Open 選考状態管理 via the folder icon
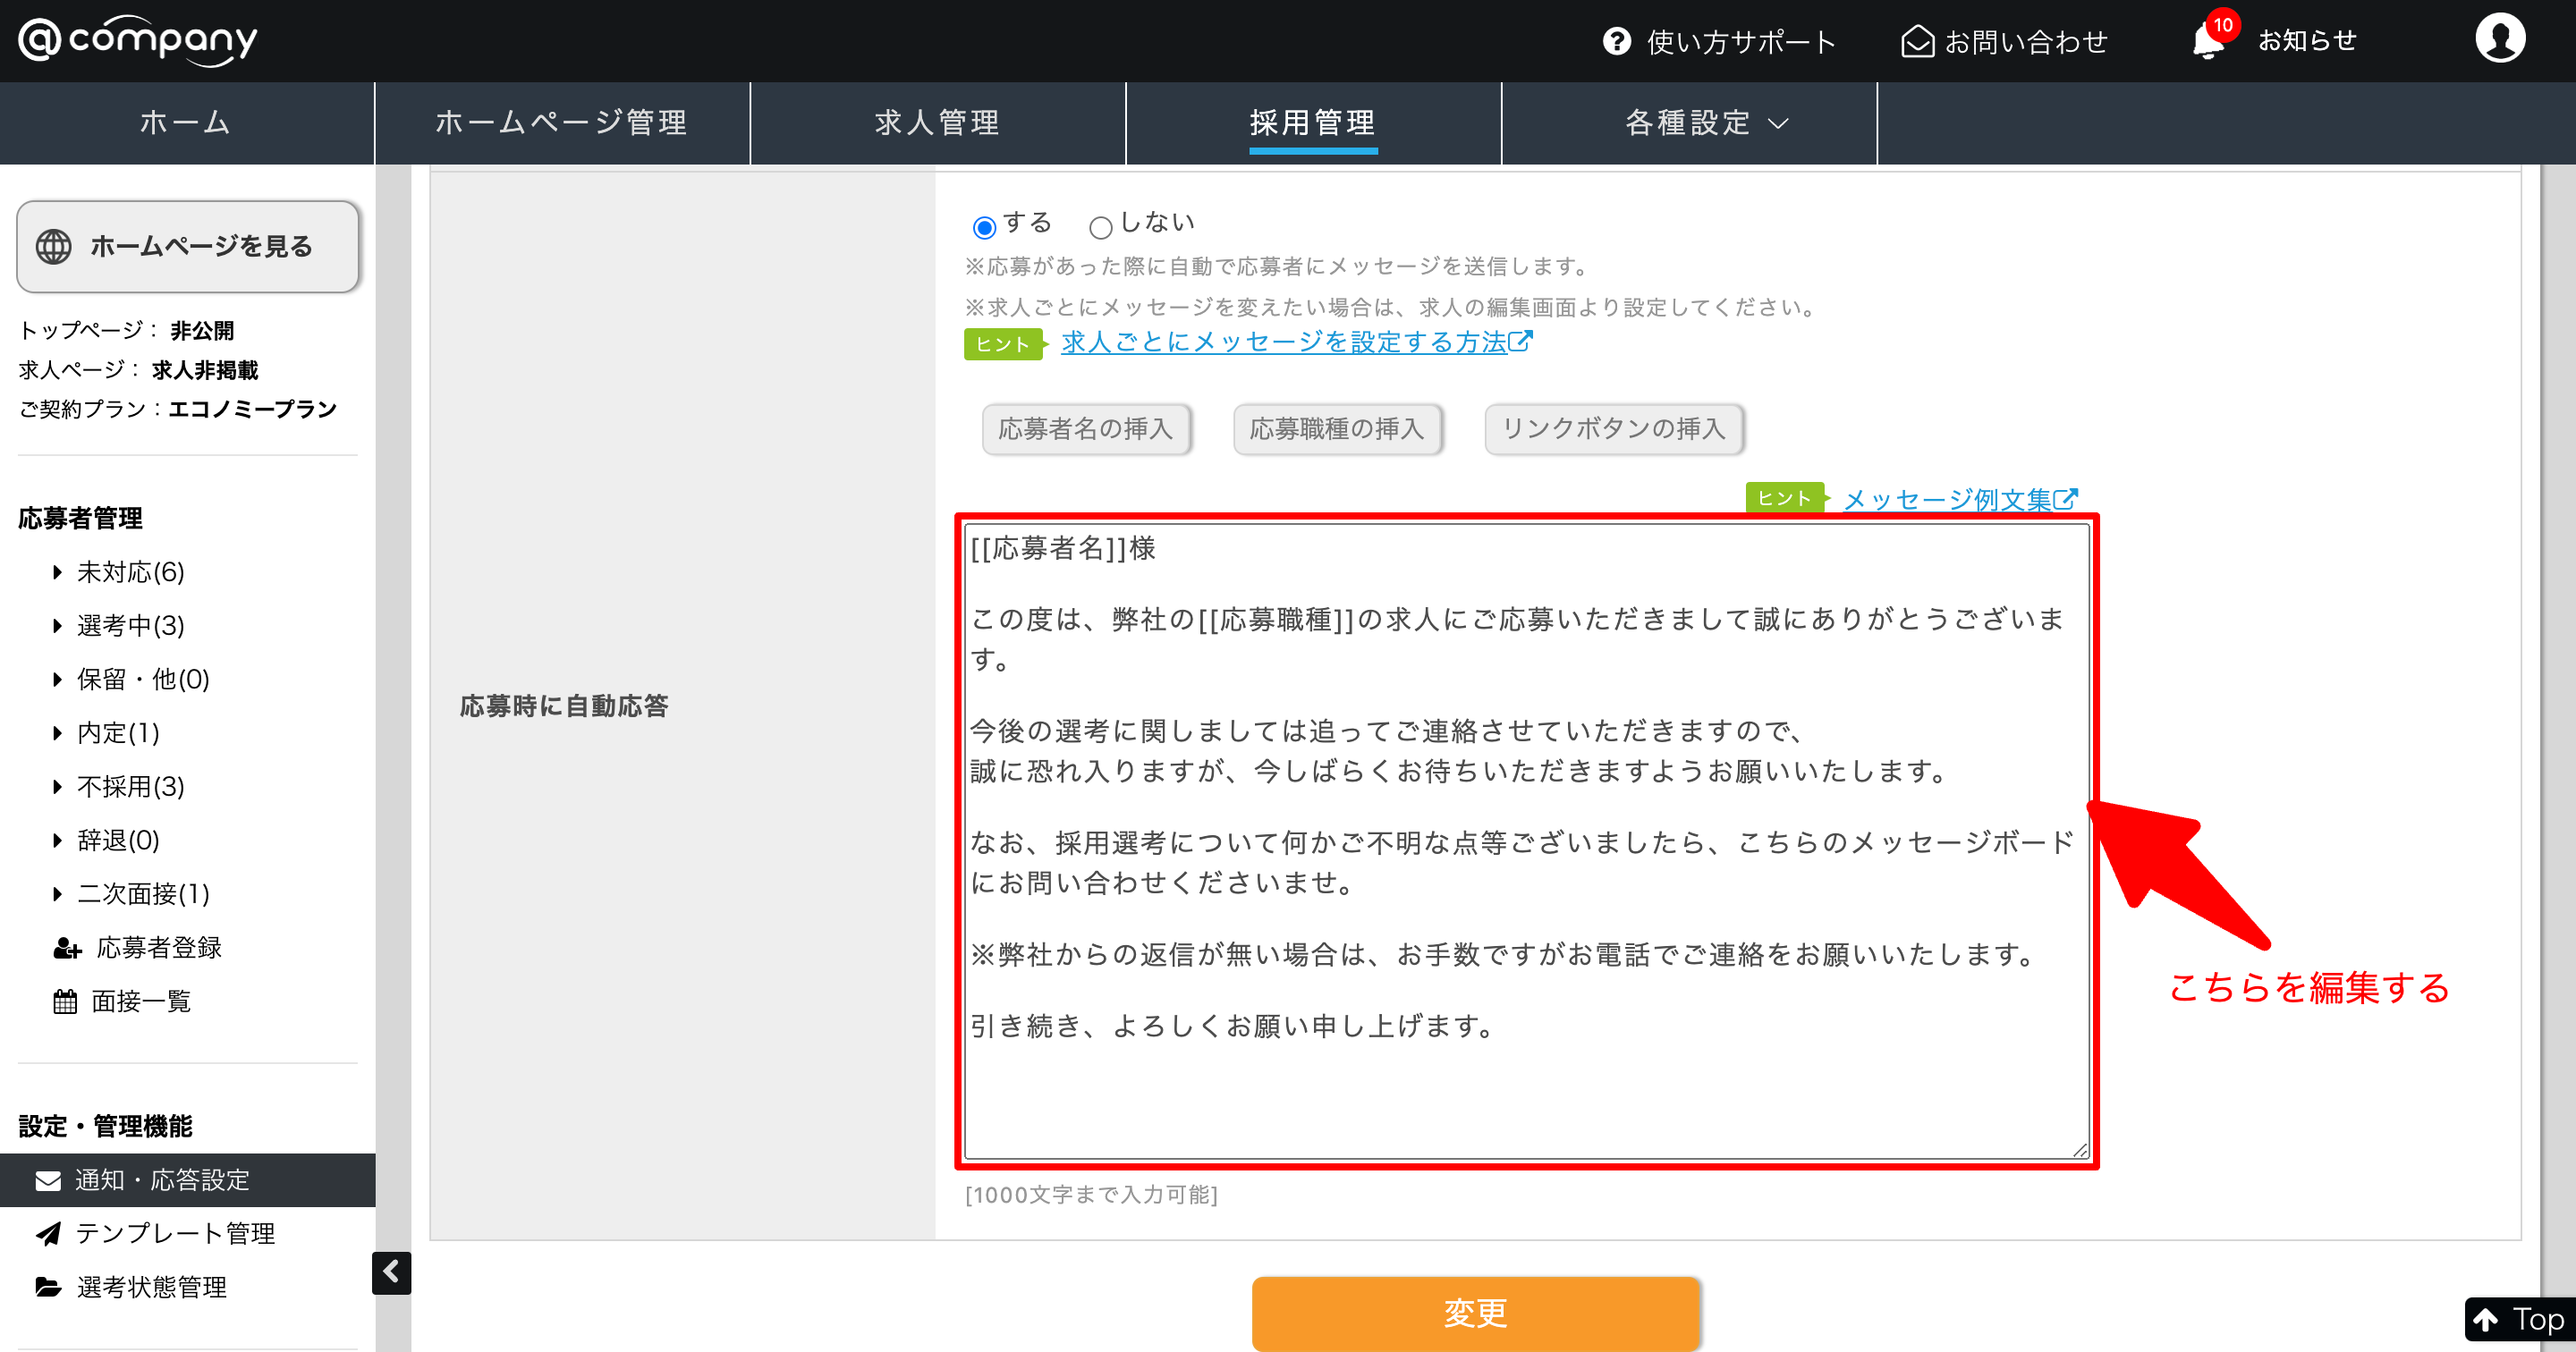This screenshot has height=1352, width=2576. [48, 1287]
